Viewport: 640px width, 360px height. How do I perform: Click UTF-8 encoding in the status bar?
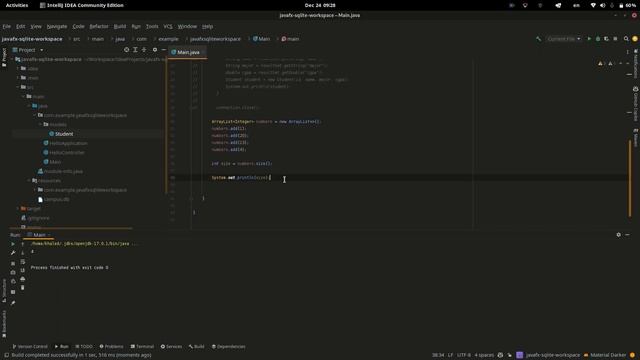pyautogui.click(x=464, y=355)
